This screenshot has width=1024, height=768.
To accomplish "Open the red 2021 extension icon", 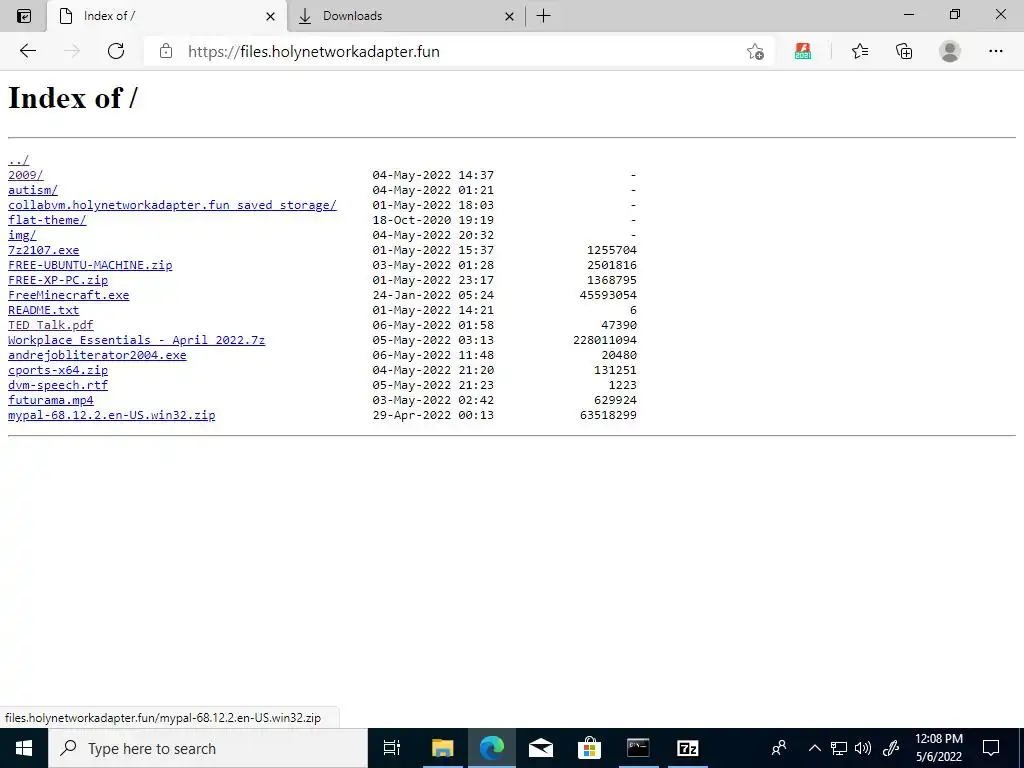I will (803, 52).
